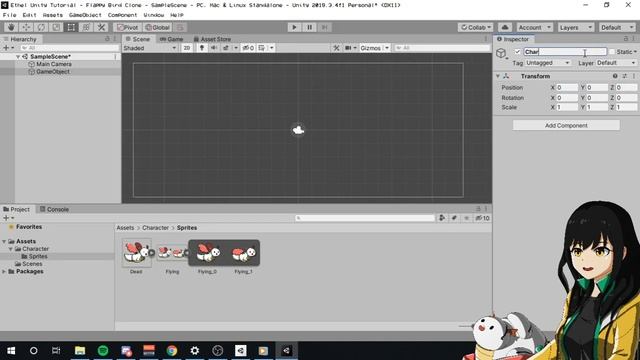640x360 pixels.
Task: Open the Shaded draw mode dropdown
Action: 150,48
